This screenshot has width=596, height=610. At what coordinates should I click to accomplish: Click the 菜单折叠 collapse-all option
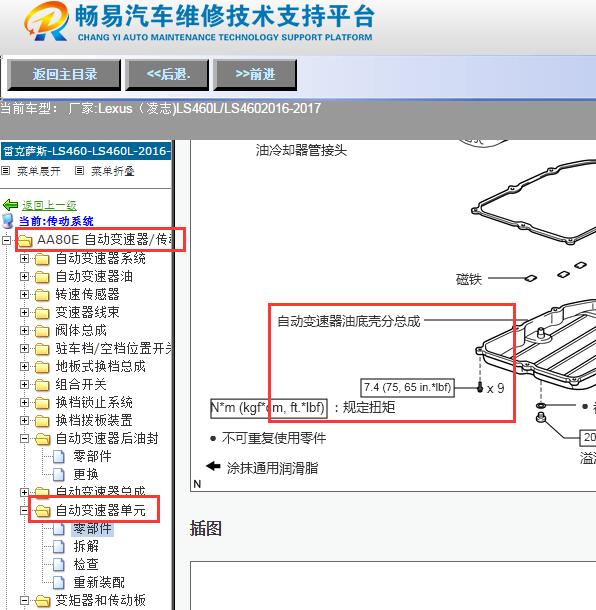(113, 171)
